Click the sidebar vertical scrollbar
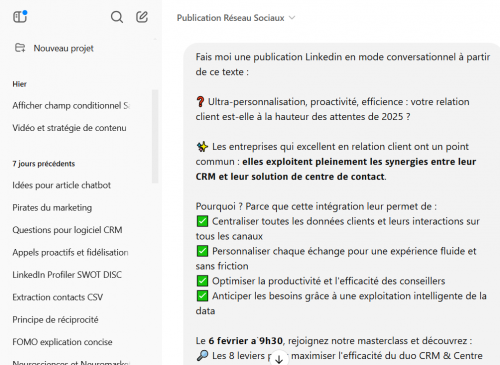Image resolution: width=500 pixels, height=365 pixels. point(155,136)
